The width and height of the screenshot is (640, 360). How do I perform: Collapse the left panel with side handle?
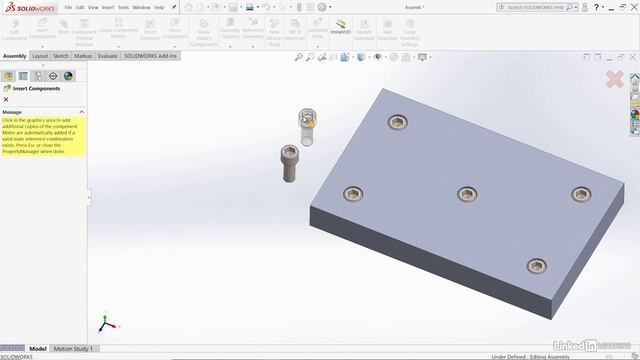pos(89,198)
